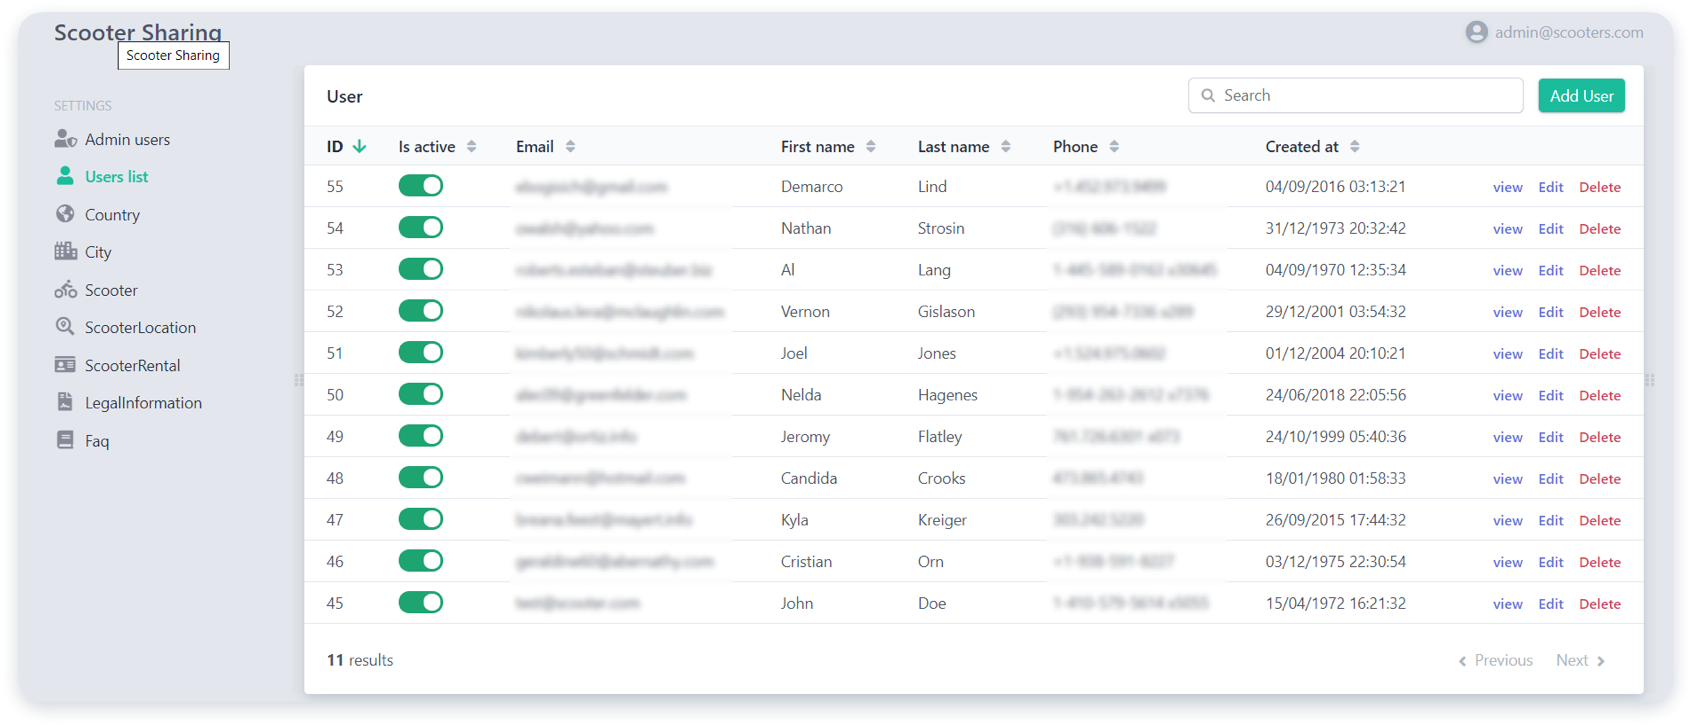Click the Country globe icon
1692x726 pixels.
tap(65, 214)
